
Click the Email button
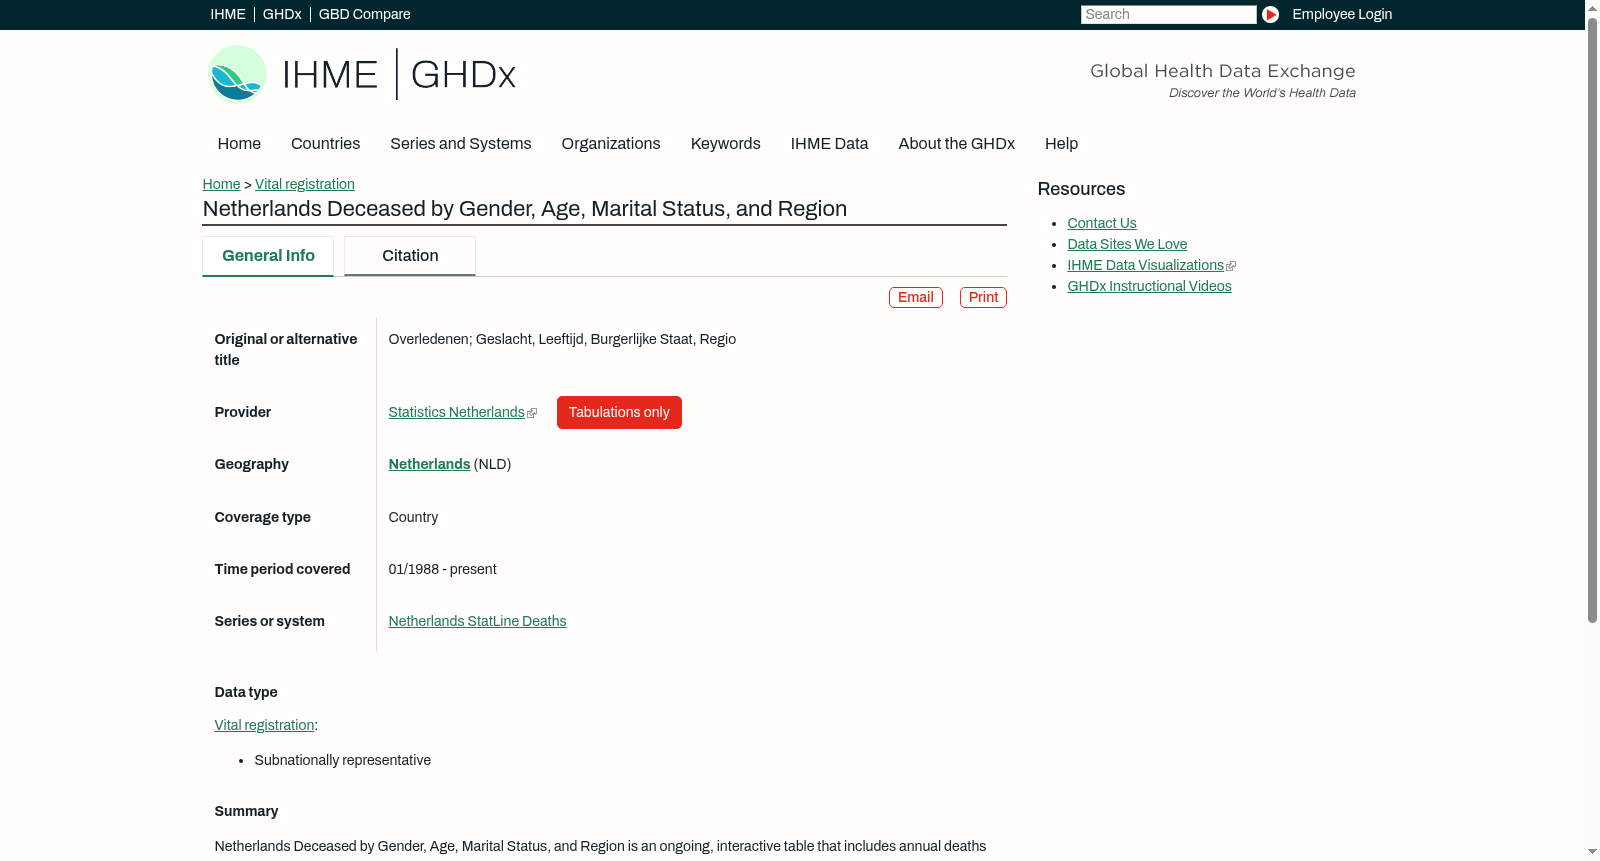(x=916, y=297)
